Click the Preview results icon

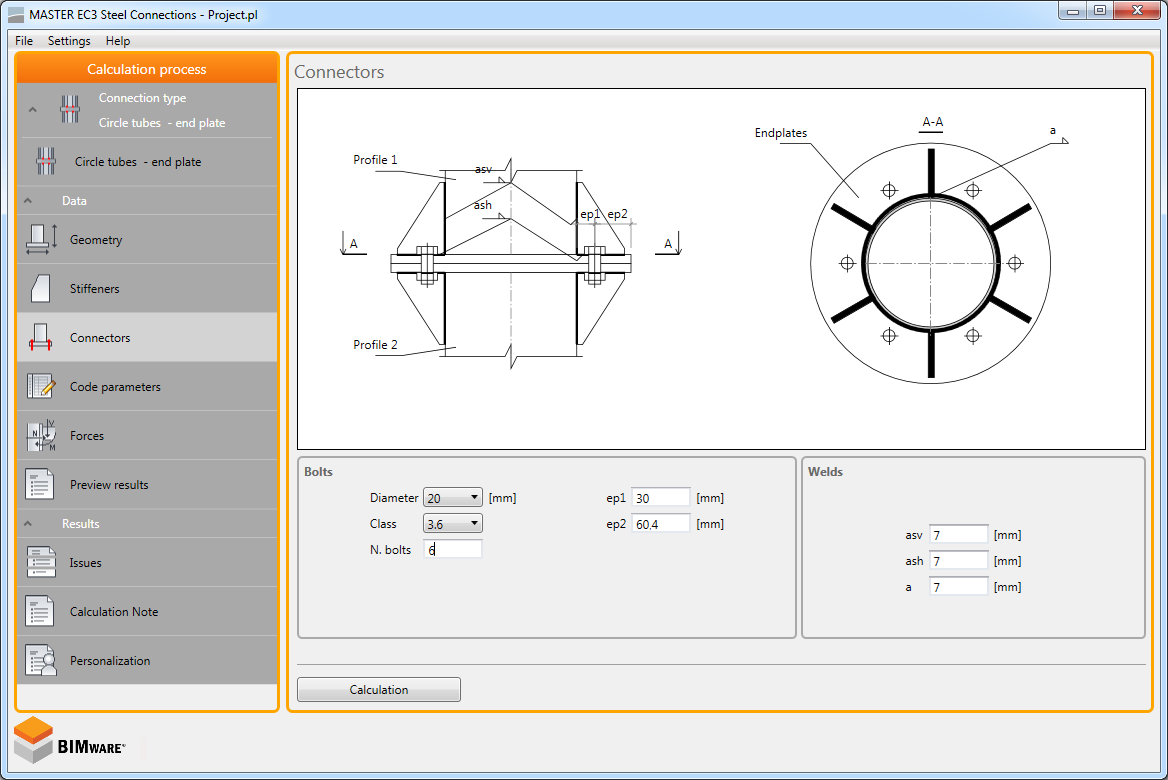[41, 485]
